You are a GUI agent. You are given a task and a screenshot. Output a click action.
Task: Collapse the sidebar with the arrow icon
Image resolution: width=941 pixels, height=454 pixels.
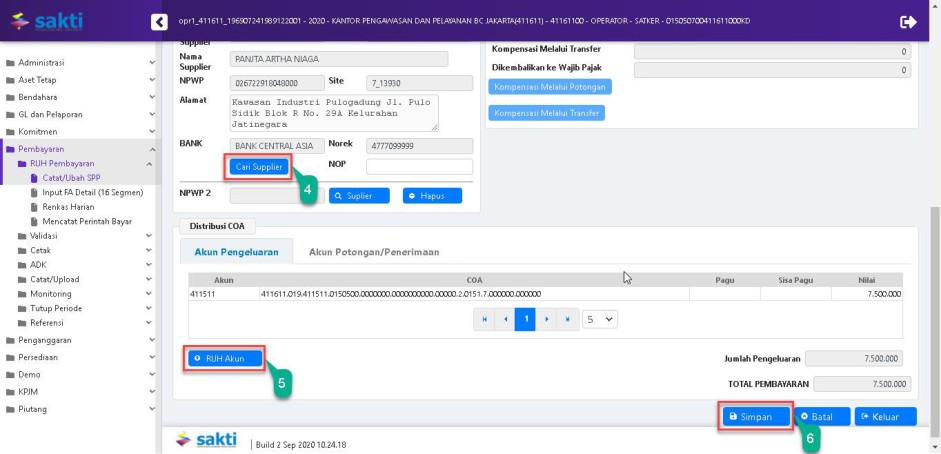[x=159, y=21]
